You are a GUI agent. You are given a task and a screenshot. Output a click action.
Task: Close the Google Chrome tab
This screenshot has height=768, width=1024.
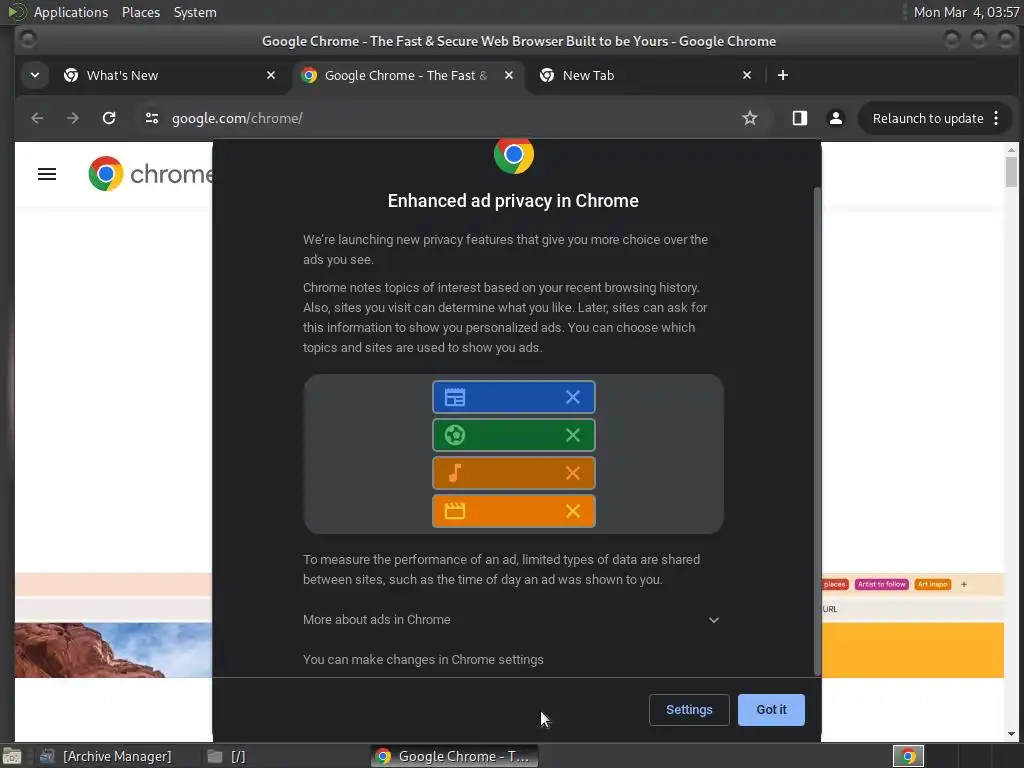(509, 75)
